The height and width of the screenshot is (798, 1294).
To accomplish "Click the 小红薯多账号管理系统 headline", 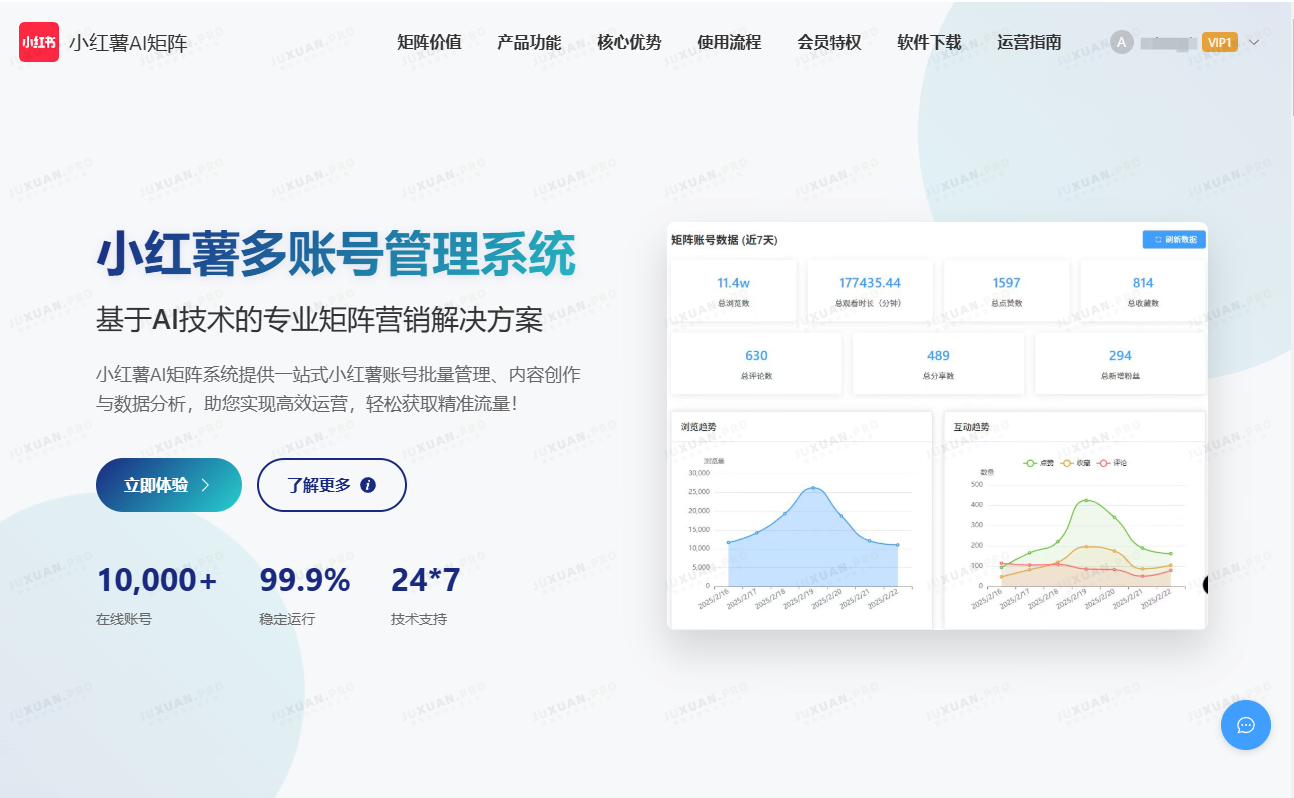I will point(336,253).
